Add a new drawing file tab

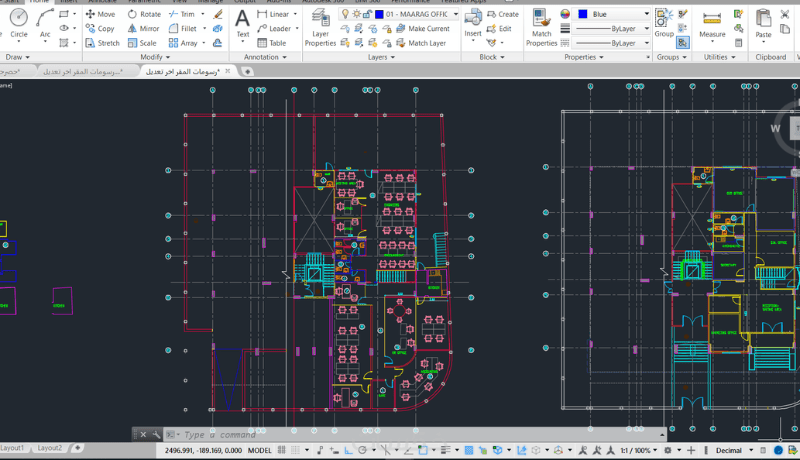[247, 71]
